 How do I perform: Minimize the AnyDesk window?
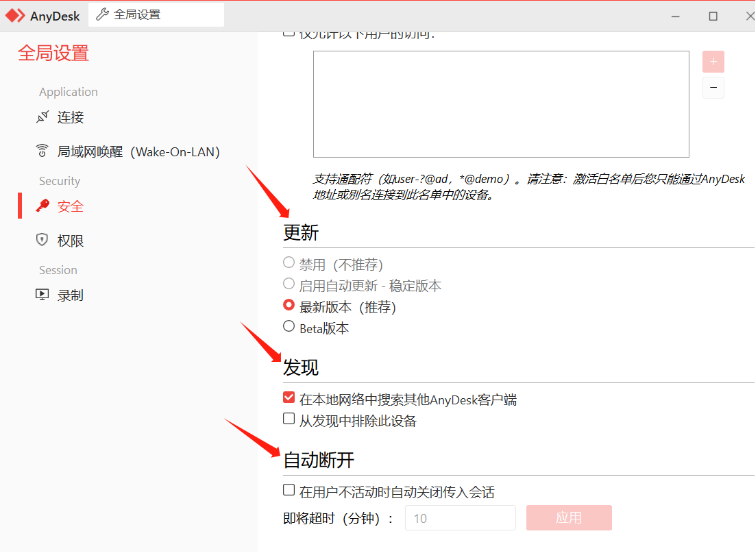[x=676, y=16]
